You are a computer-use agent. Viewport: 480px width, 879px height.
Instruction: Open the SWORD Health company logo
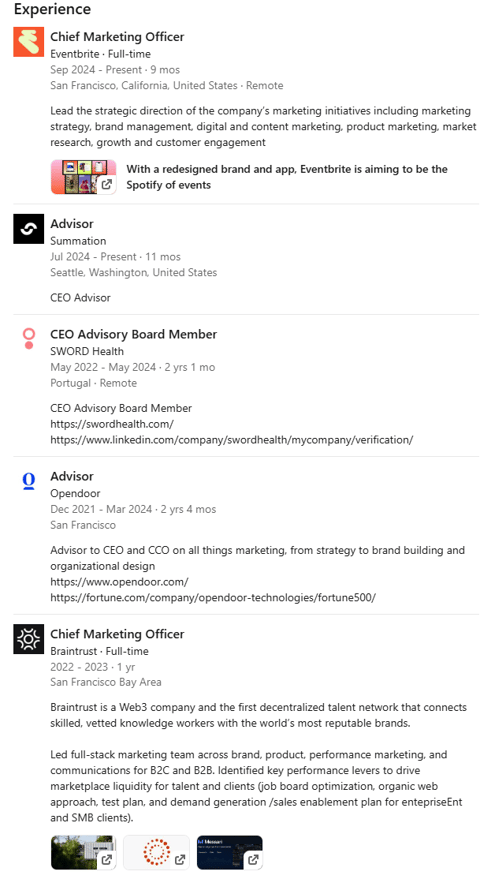coord(29,339)
